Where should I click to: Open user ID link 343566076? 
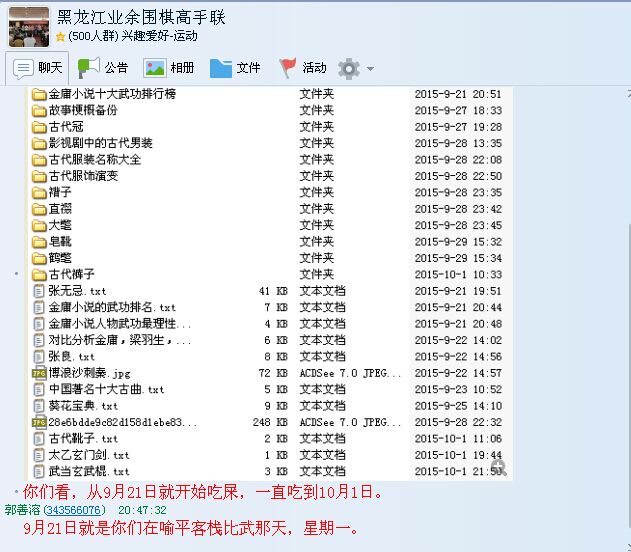click(73, 510)
